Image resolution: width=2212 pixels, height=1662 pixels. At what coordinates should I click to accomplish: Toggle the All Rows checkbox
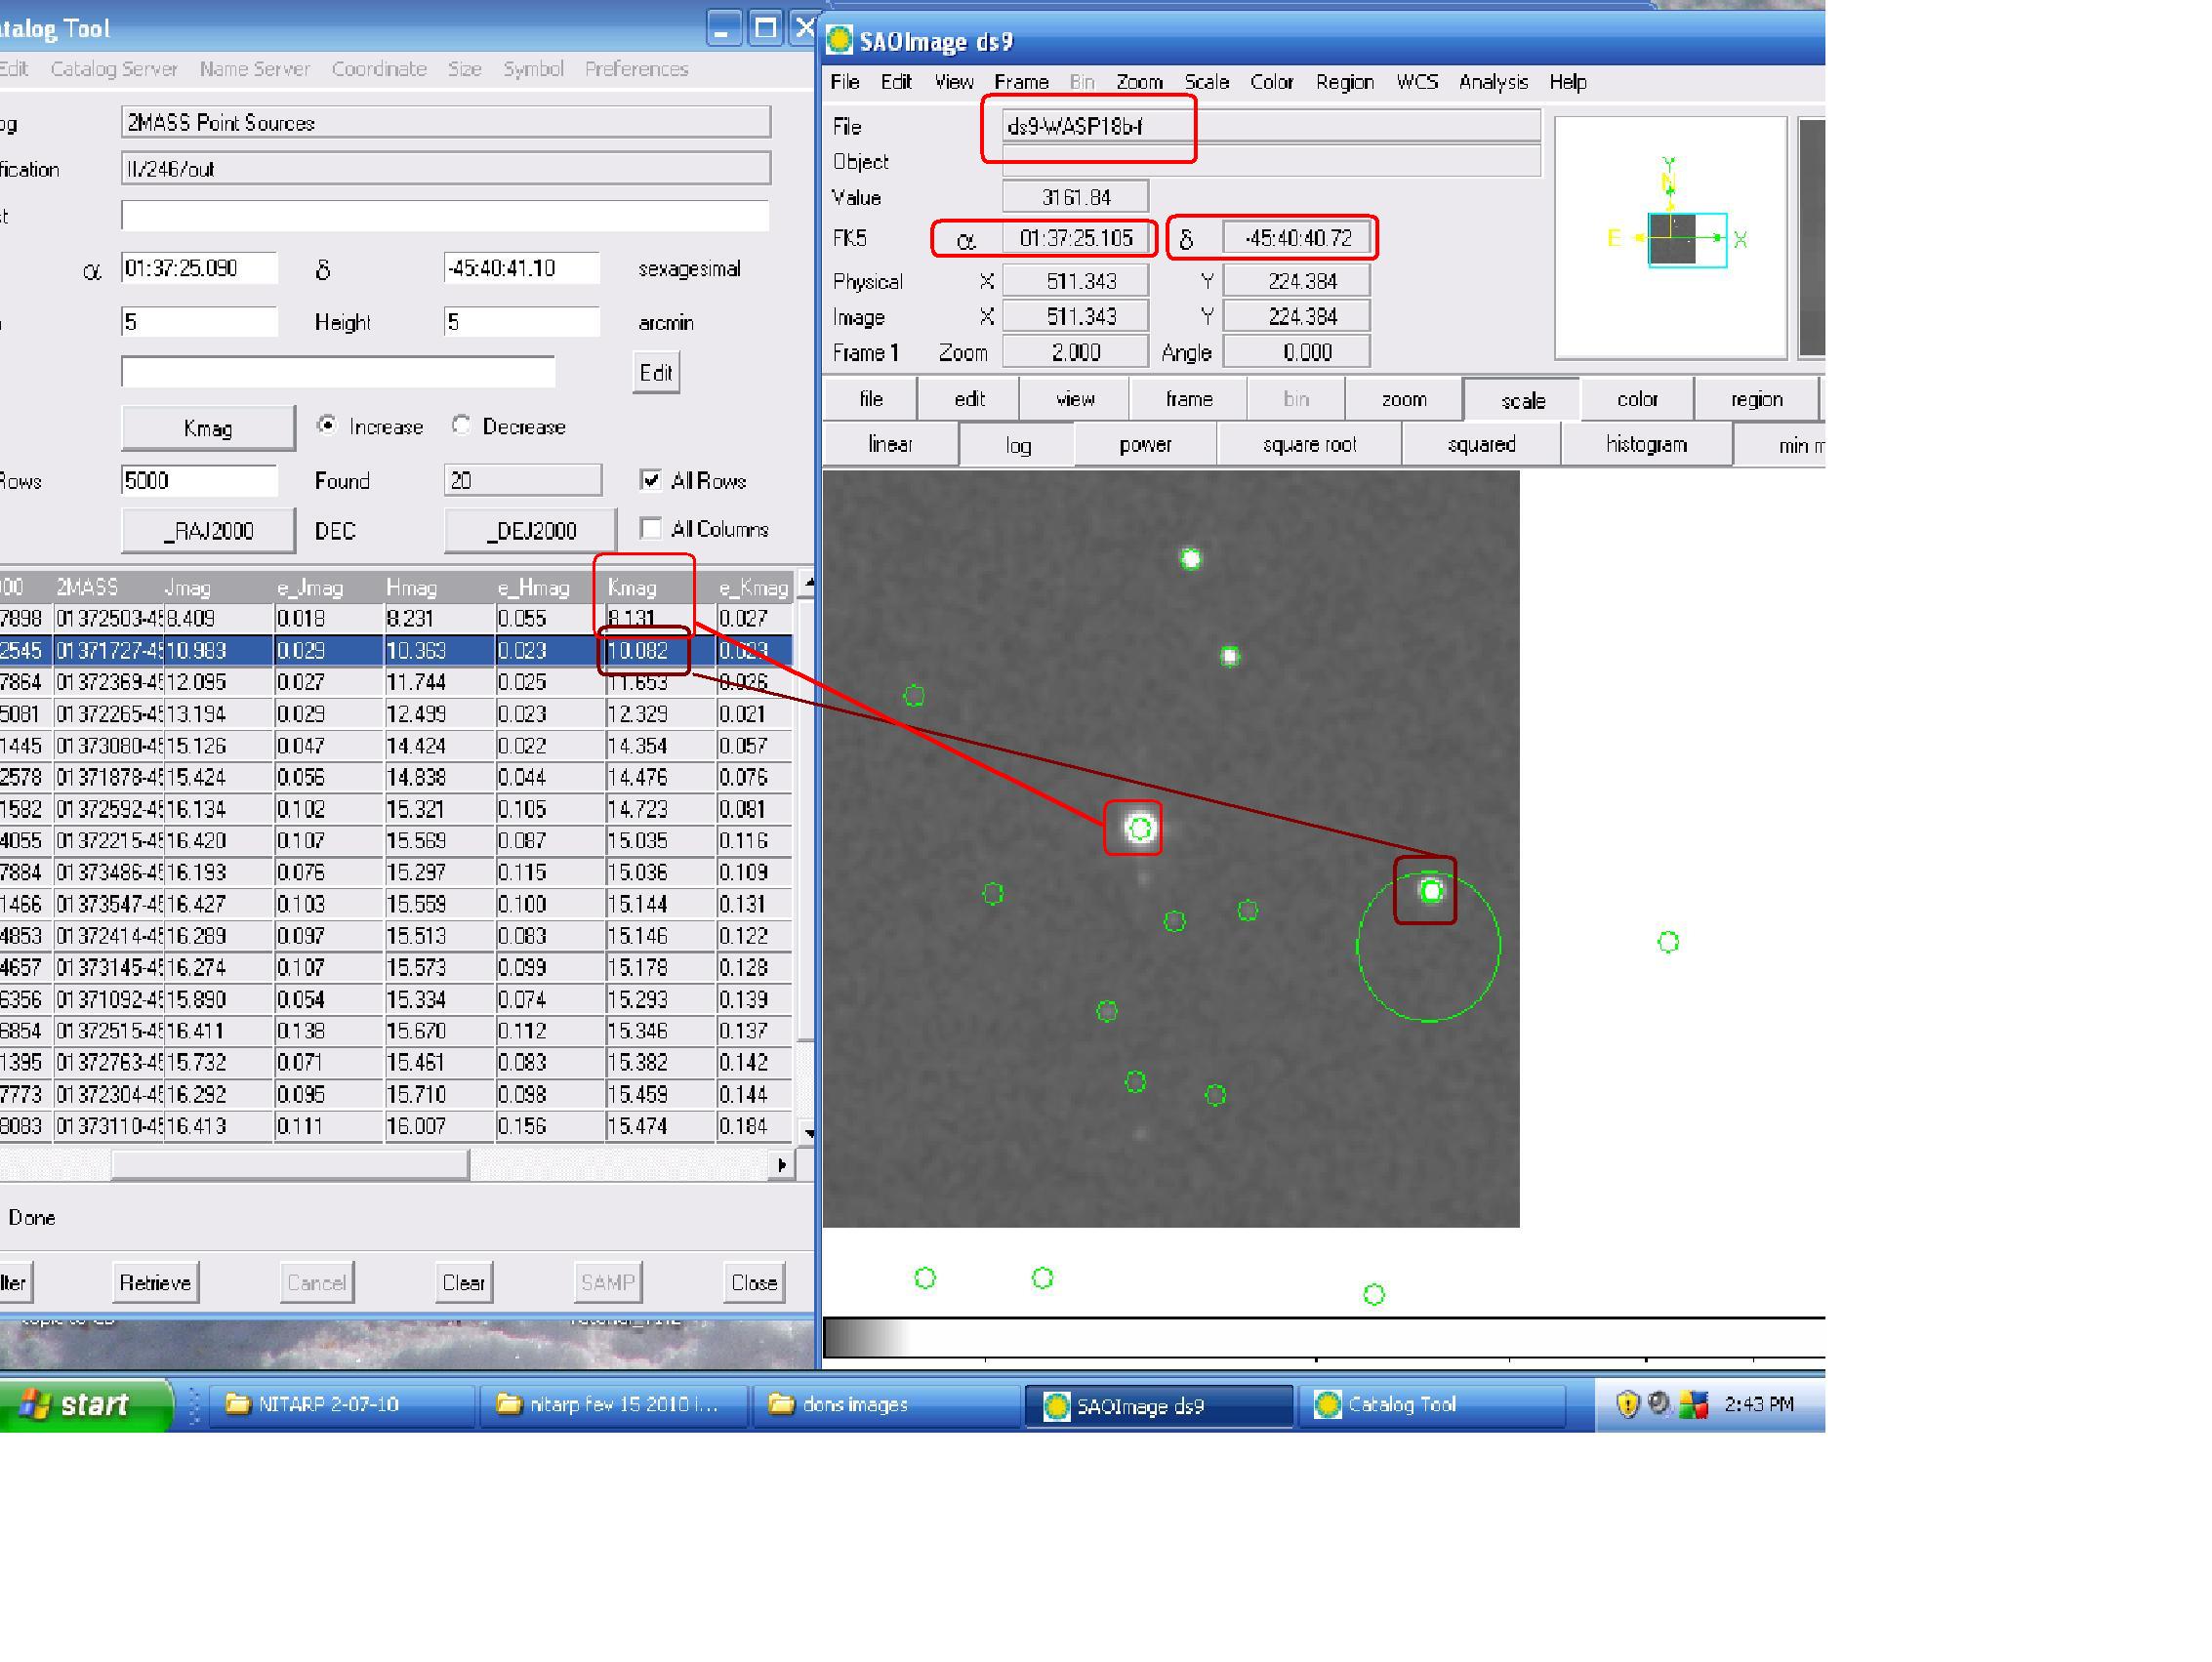pyautogui.click(x=651, y=480)
